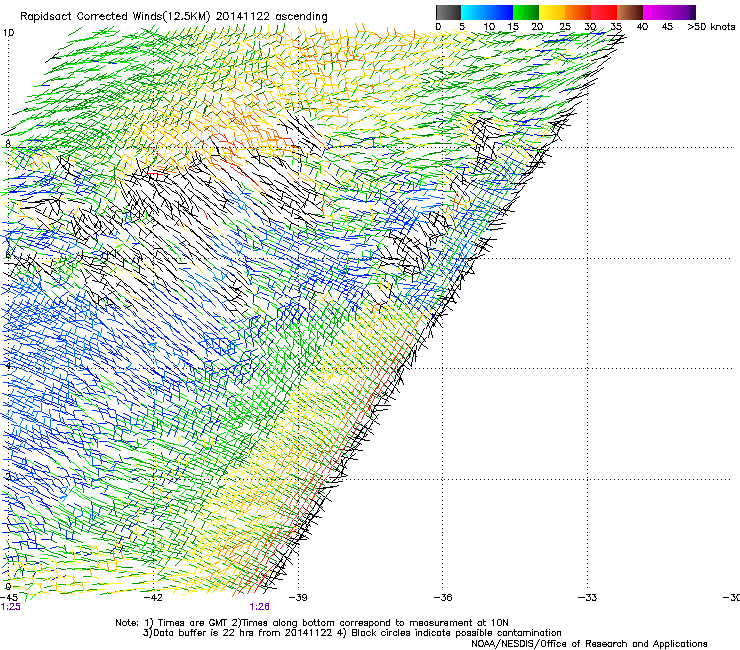This screenshot has height=650, width=740.
Task: Click the '>50 knots' legend label
Action: pos(711,27)
